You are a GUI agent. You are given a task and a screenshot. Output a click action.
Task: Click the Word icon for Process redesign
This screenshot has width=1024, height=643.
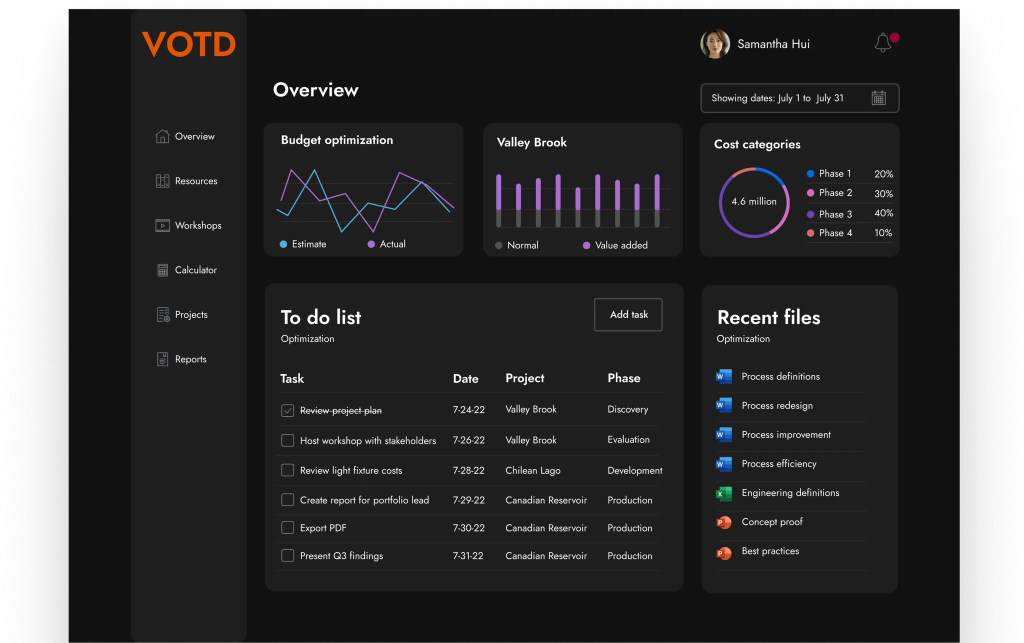pyautogui.click(x=724, y=405)
